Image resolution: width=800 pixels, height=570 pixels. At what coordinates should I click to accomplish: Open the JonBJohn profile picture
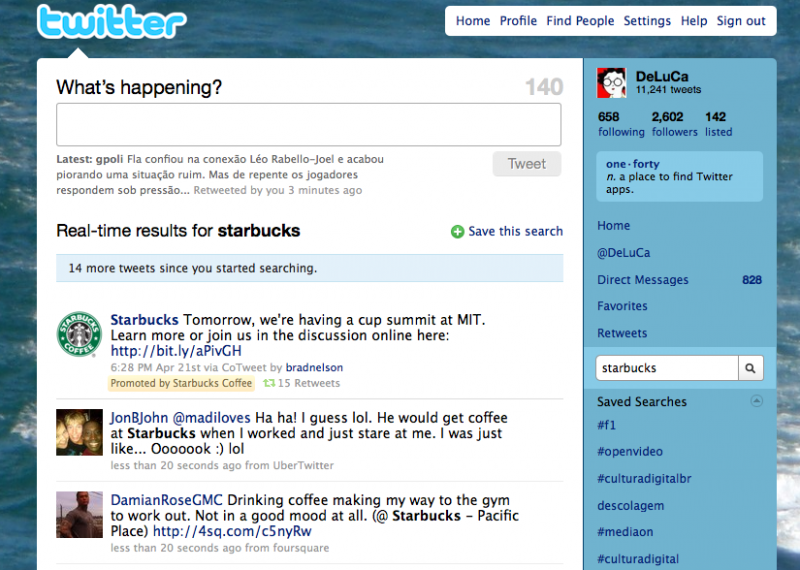[x=79, y=432]
